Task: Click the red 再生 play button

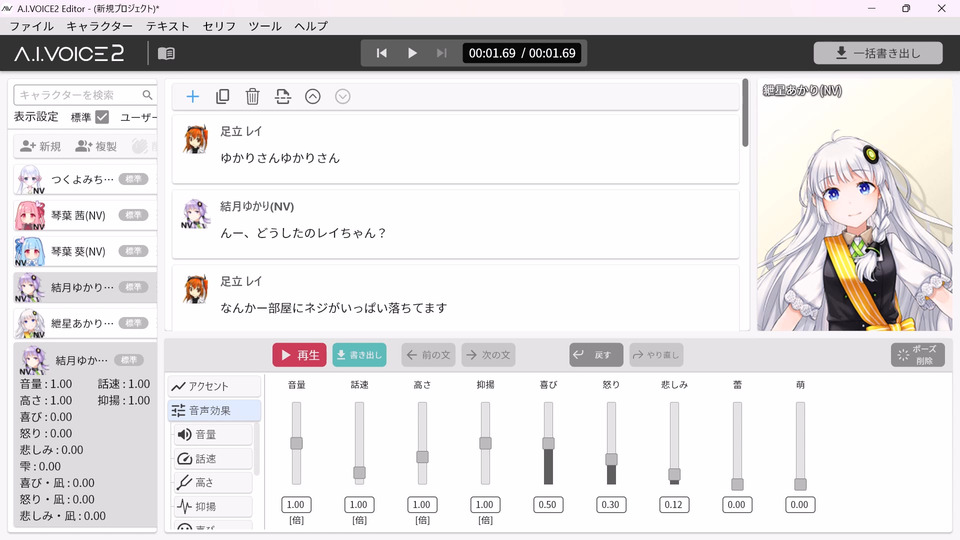Action: pyautogui.click(x=299, y=355)
